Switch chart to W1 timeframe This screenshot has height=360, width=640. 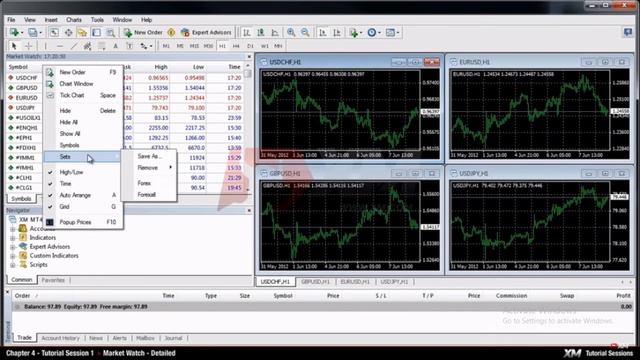tap(264, 46)
